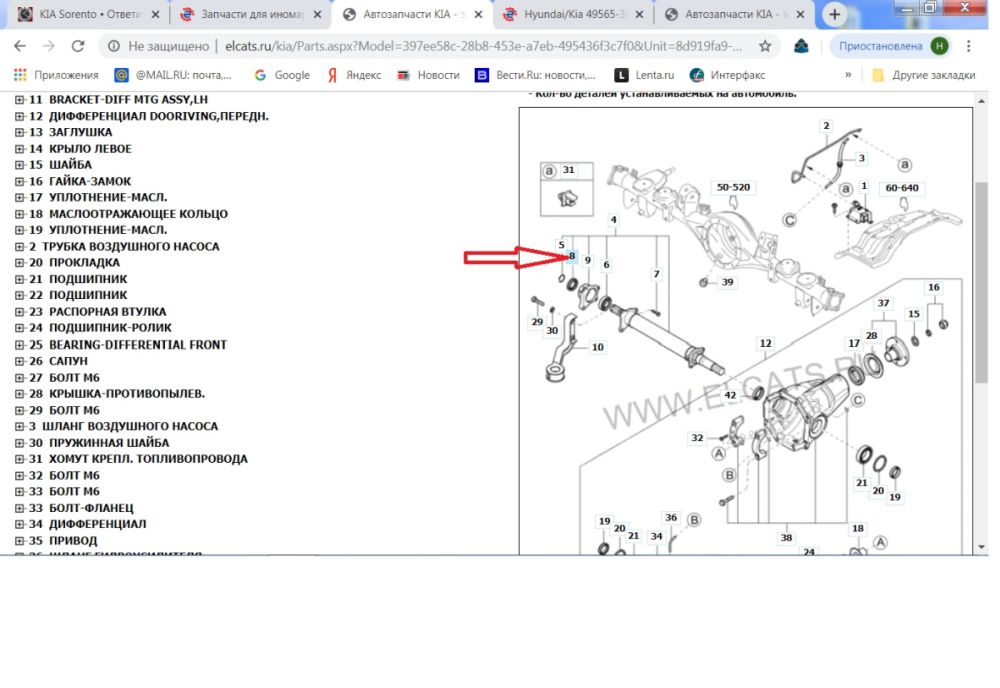The height and width of the screenshot is (688, 1000).
Task: Open a new browser tab
Action: 835,15
